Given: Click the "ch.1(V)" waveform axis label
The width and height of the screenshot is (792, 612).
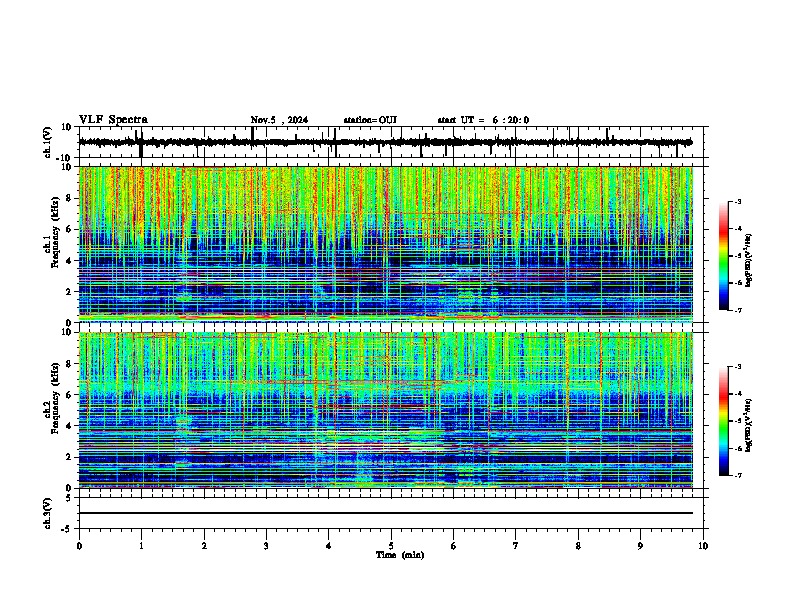Looking at the screenshot, I should pyautogui.click(x=48, y=142).
